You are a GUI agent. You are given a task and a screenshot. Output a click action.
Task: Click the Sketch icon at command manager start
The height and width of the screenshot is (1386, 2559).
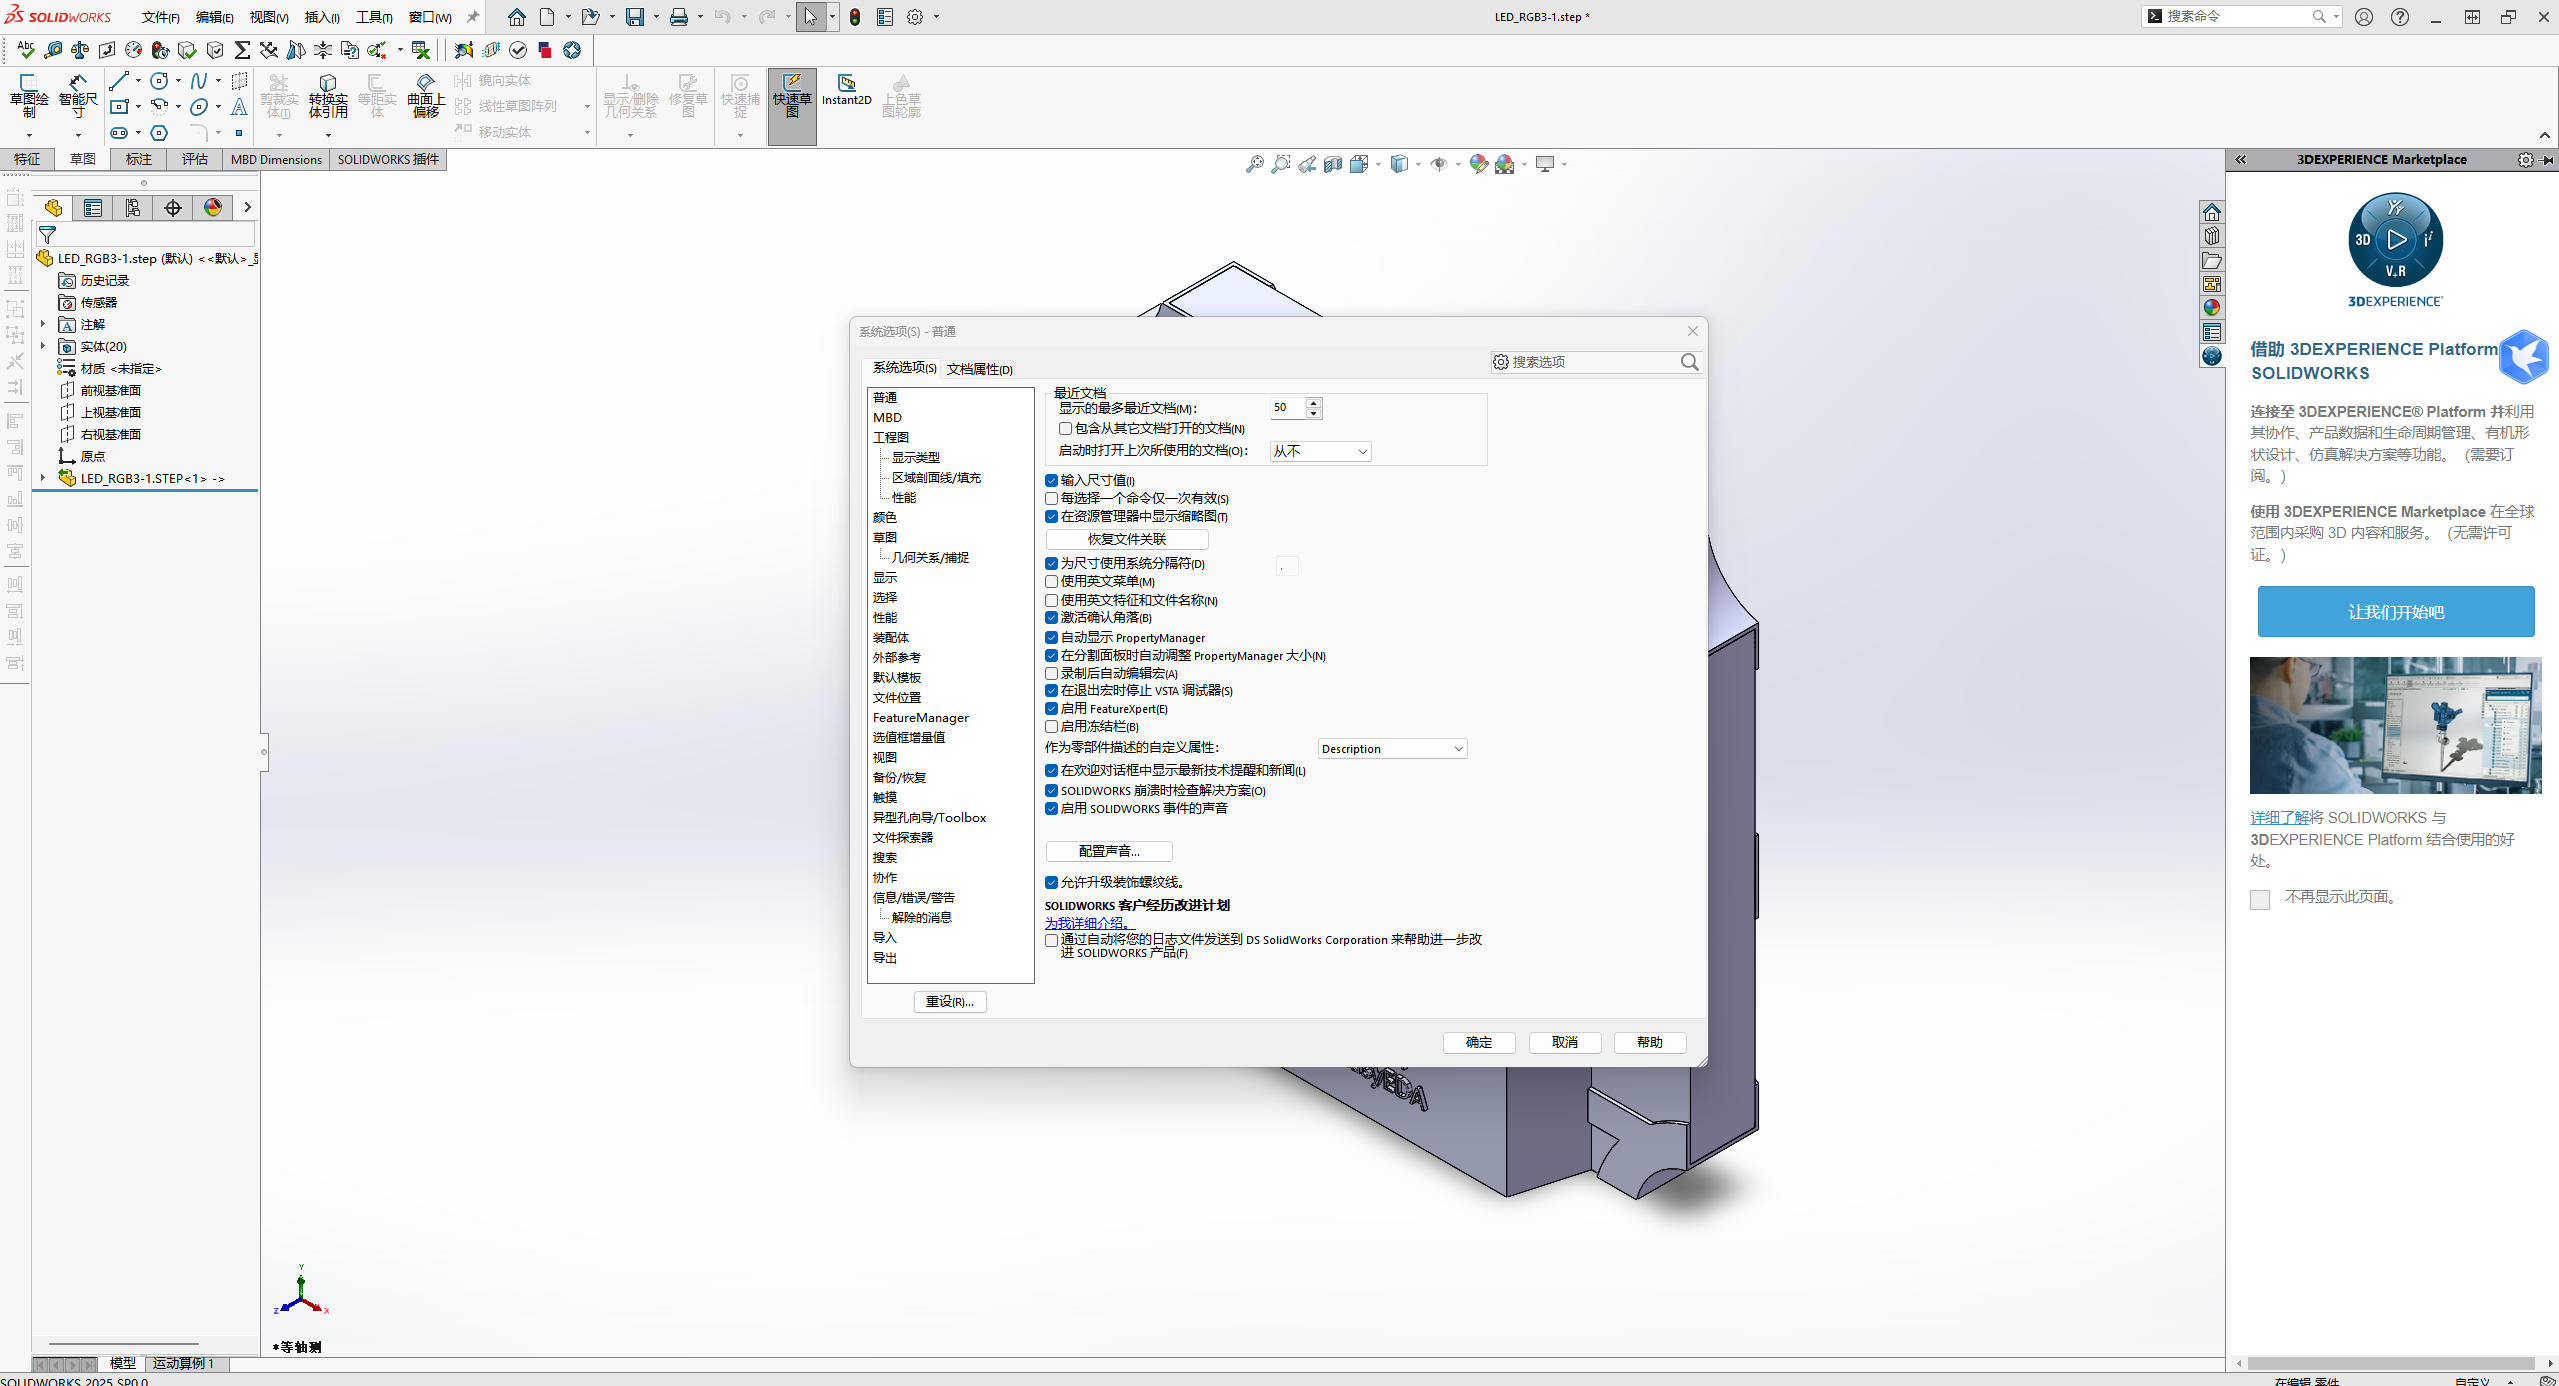[x=28, y=97]
